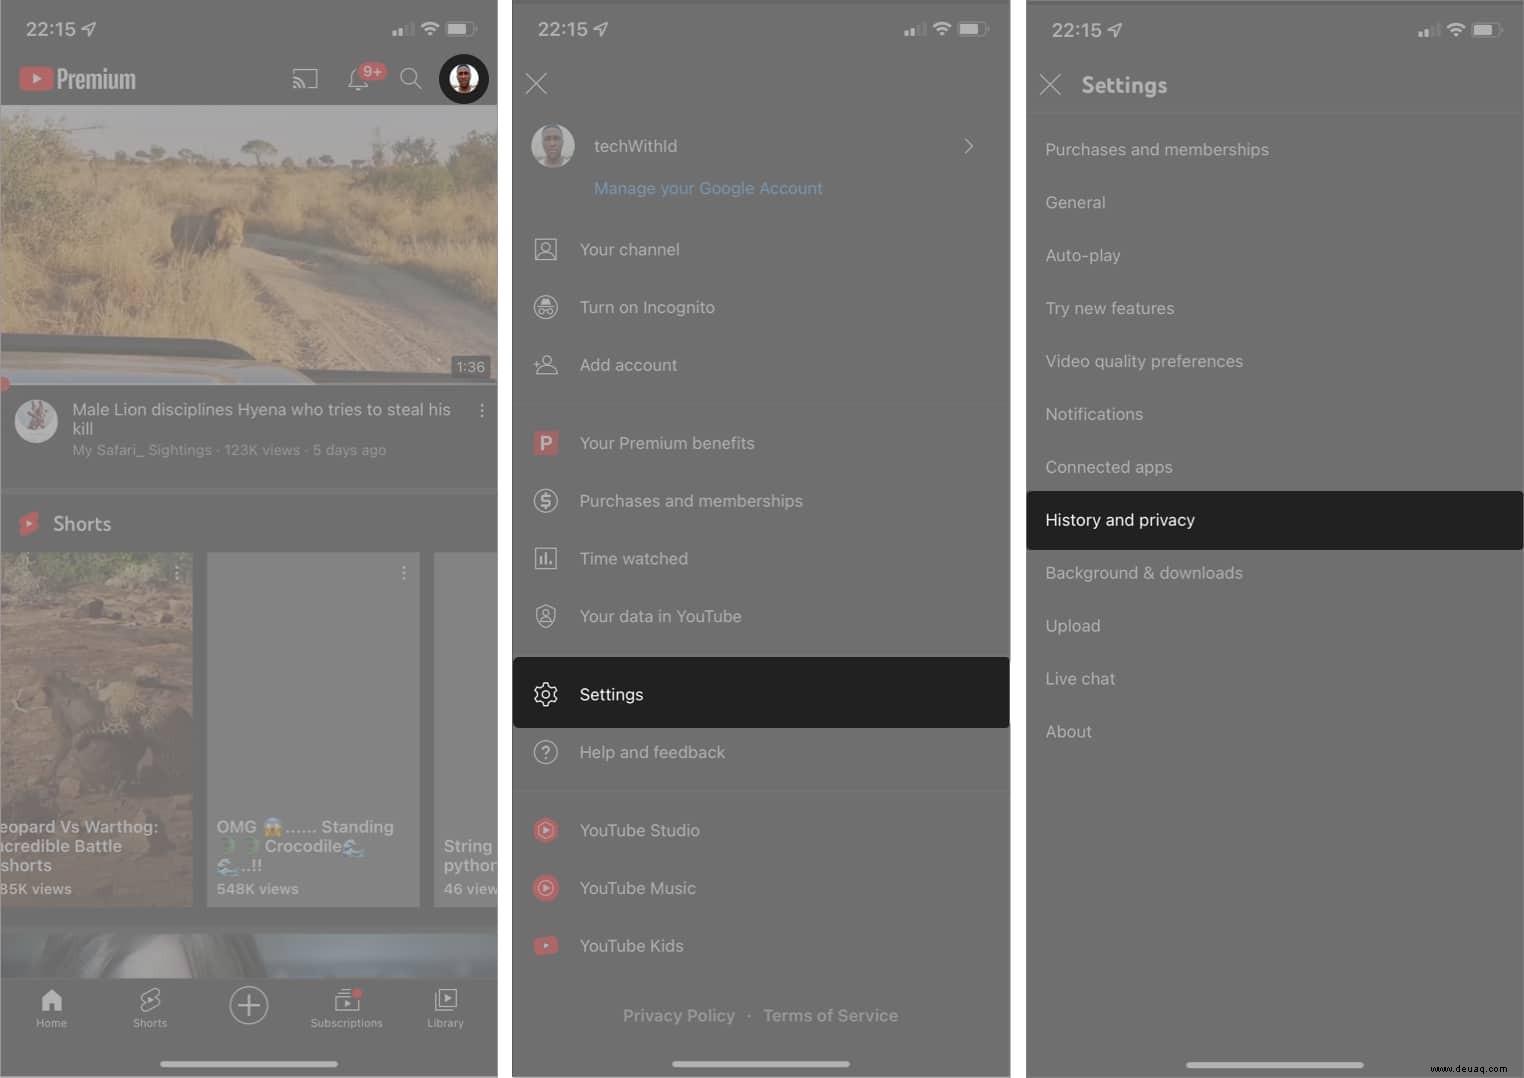Open the Library tab
1524x1078 pixels.
(445, 1008)
